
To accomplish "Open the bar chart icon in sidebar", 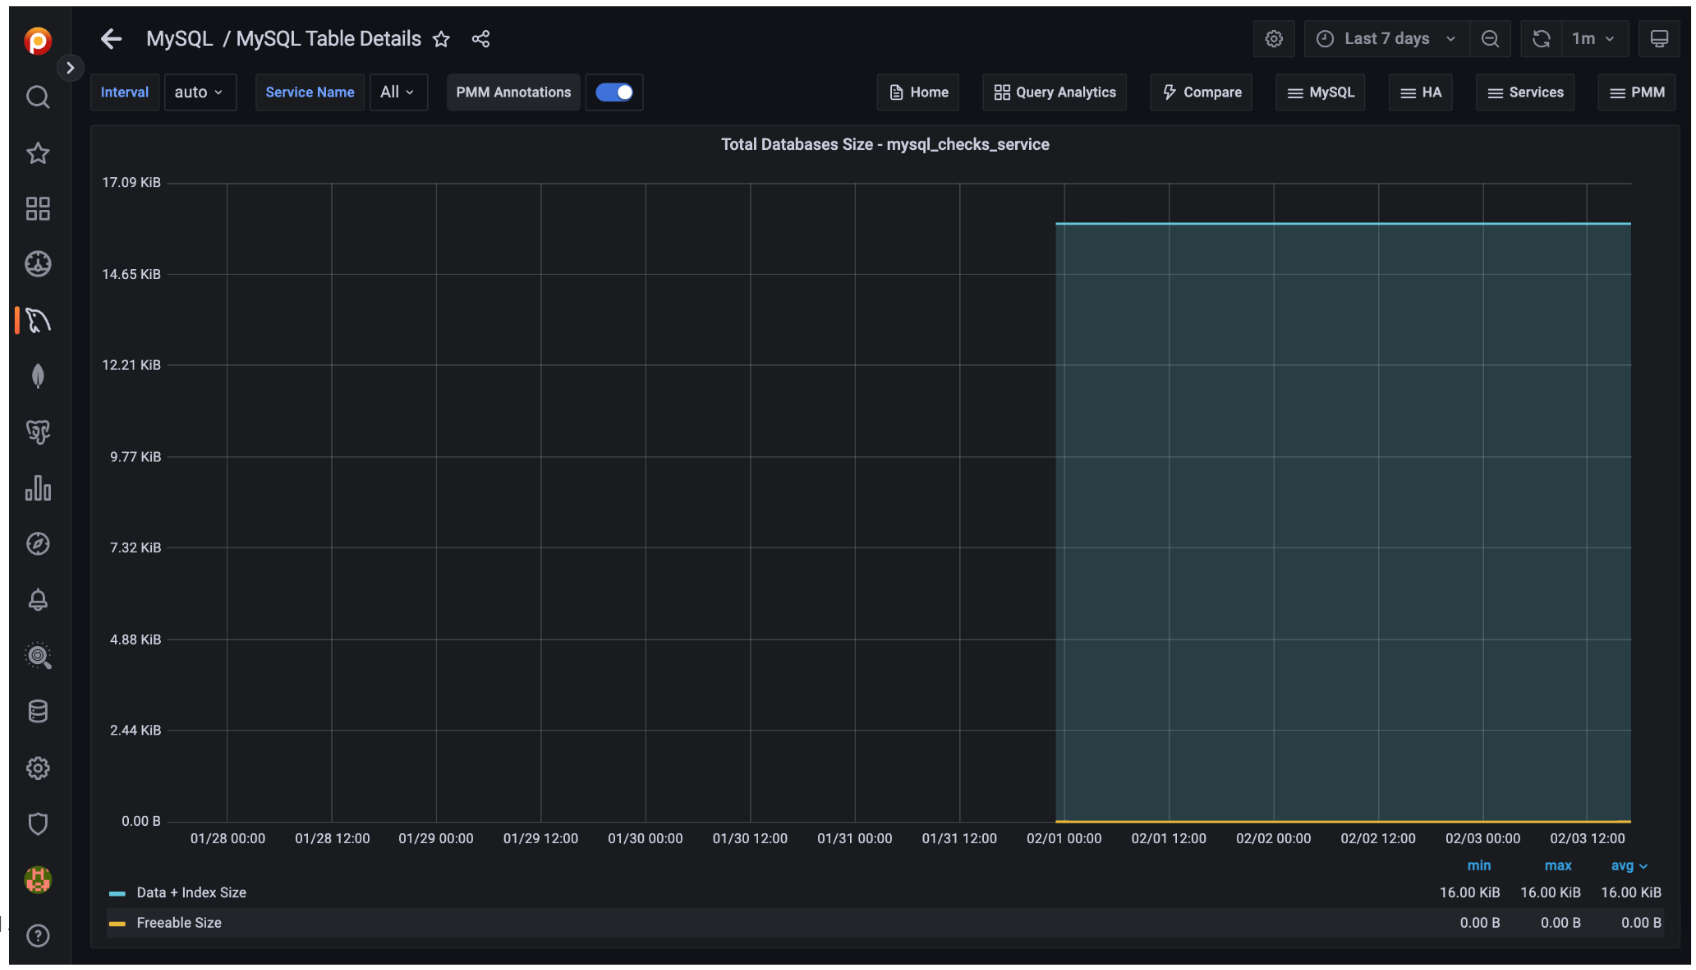I will [x=38, y=488].
